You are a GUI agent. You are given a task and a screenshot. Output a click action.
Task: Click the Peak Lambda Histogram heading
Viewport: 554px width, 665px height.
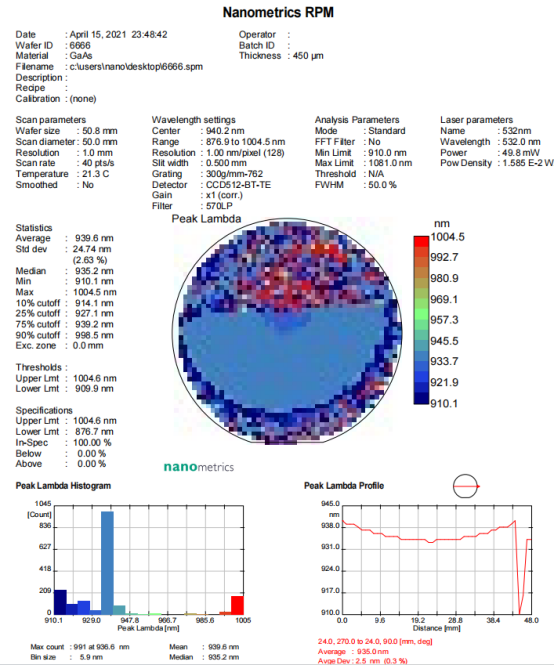[x=63, y=486]
